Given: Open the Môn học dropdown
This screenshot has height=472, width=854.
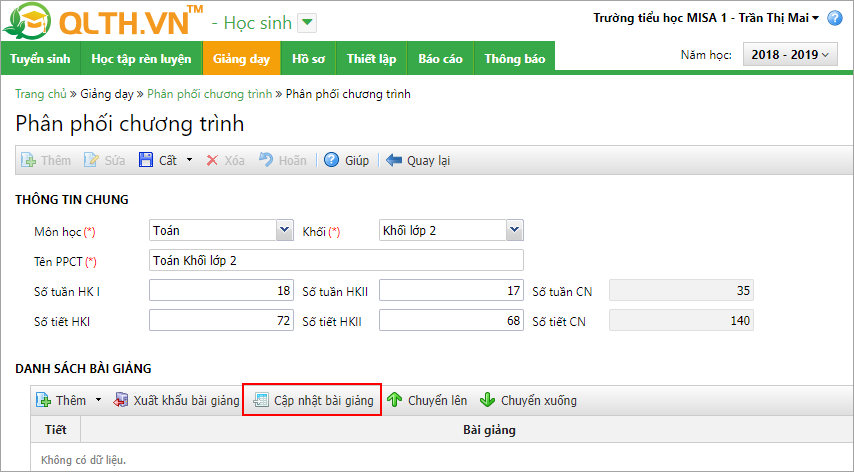Looking at the screenshot, I should click(x=283, y=231).
